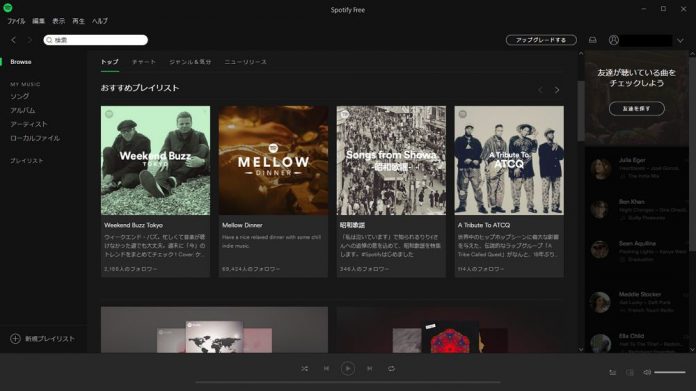
Task: Click the Maddie Stocker name
Action: point(640,294)
